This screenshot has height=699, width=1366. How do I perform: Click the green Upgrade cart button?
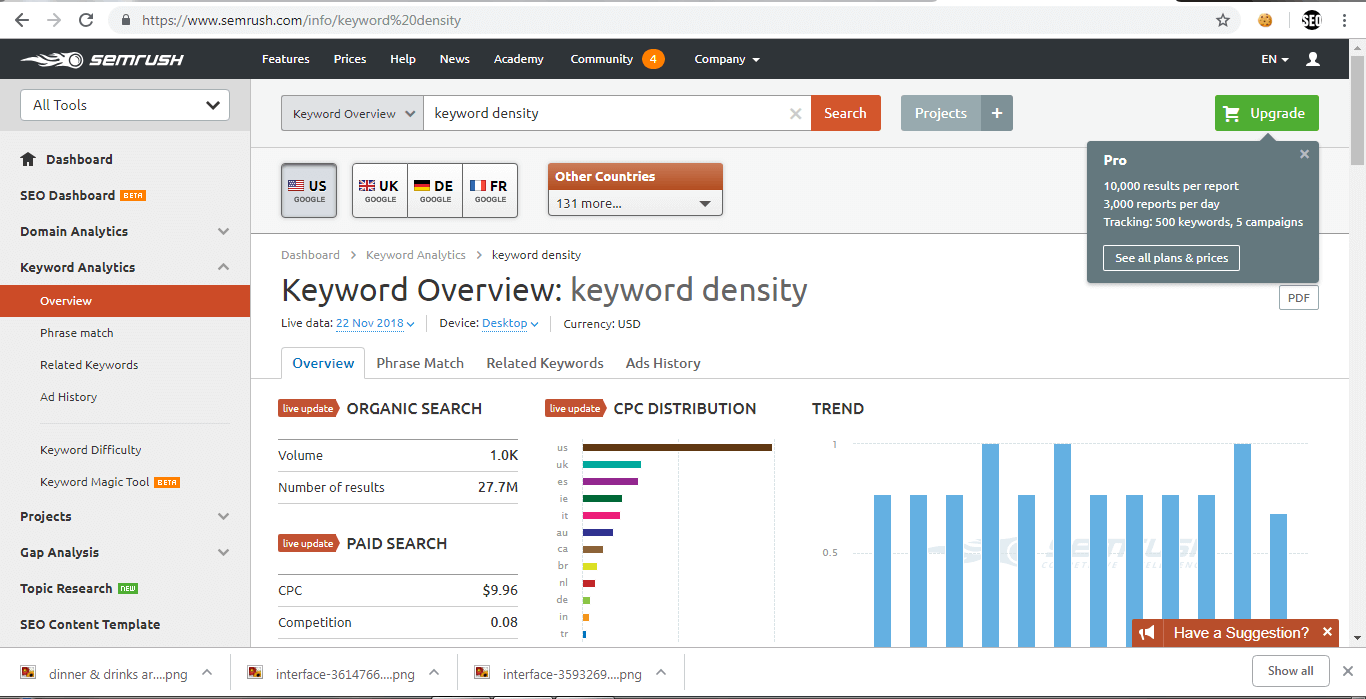1266,113
